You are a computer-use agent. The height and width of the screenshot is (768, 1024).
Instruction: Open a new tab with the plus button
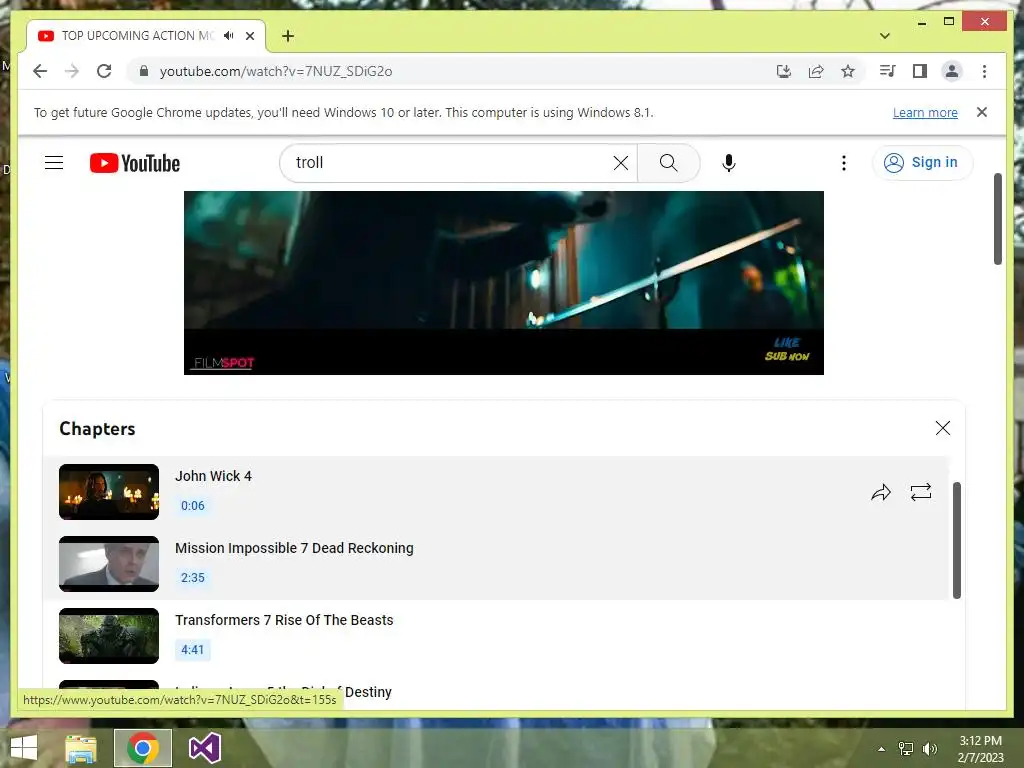point(288,36)
